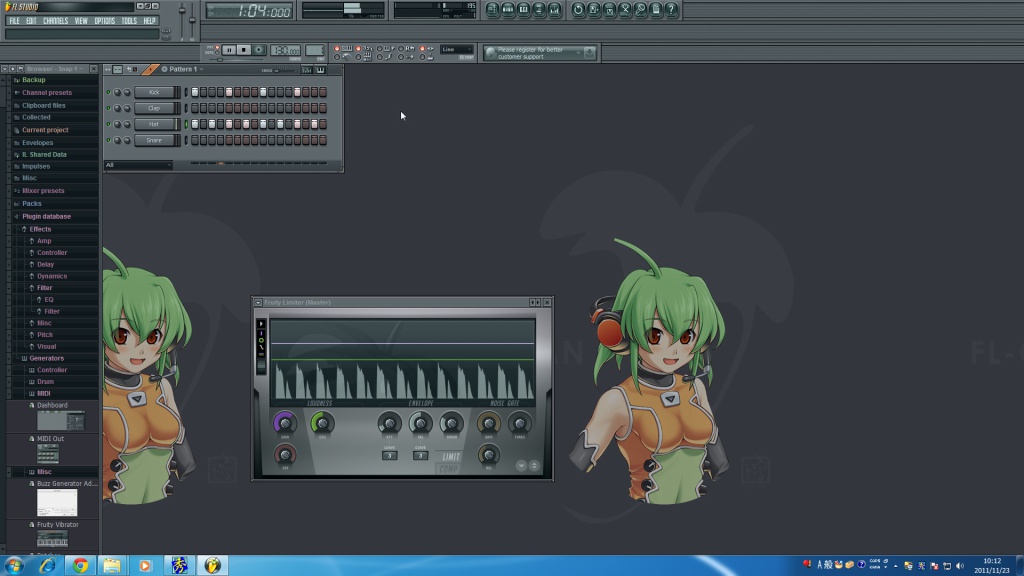Open Internet Explorer from the taskbar
1024x576 pixels.
coord(48,566)
